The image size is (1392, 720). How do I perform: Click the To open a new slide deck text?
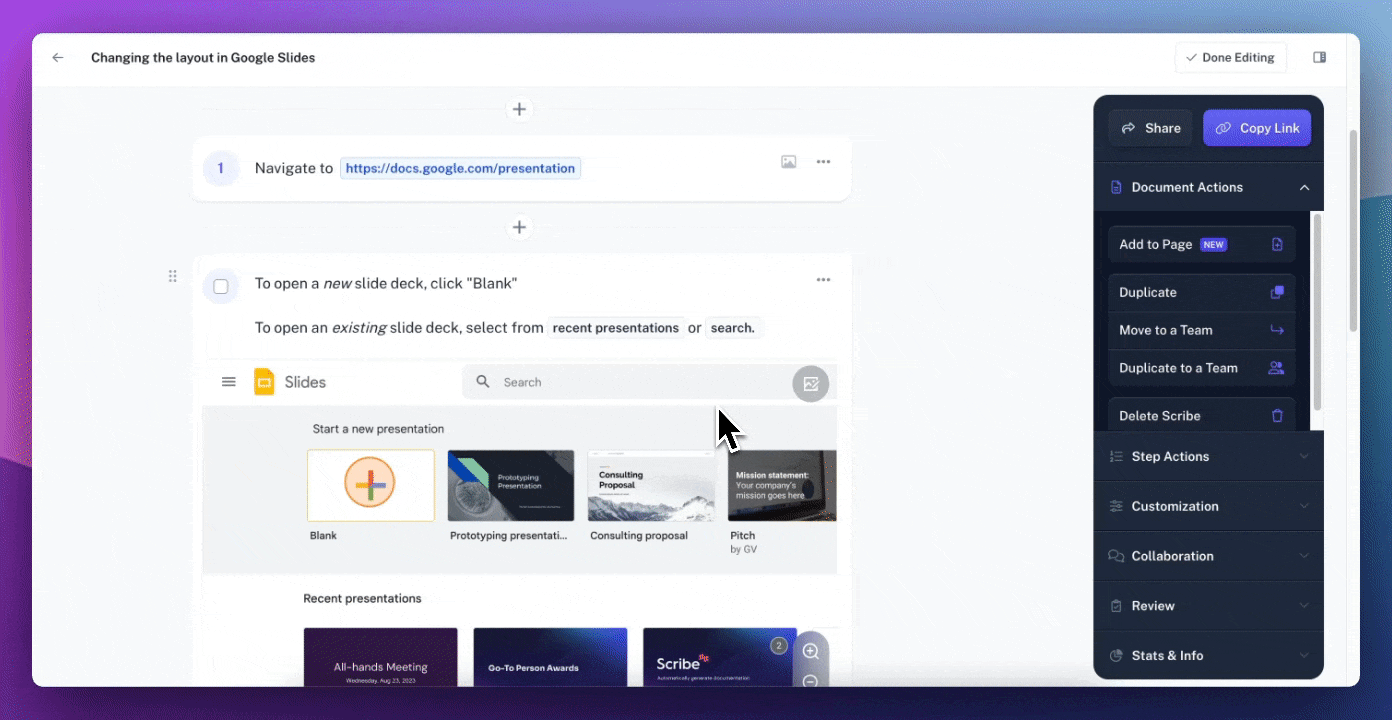[386, 283]
